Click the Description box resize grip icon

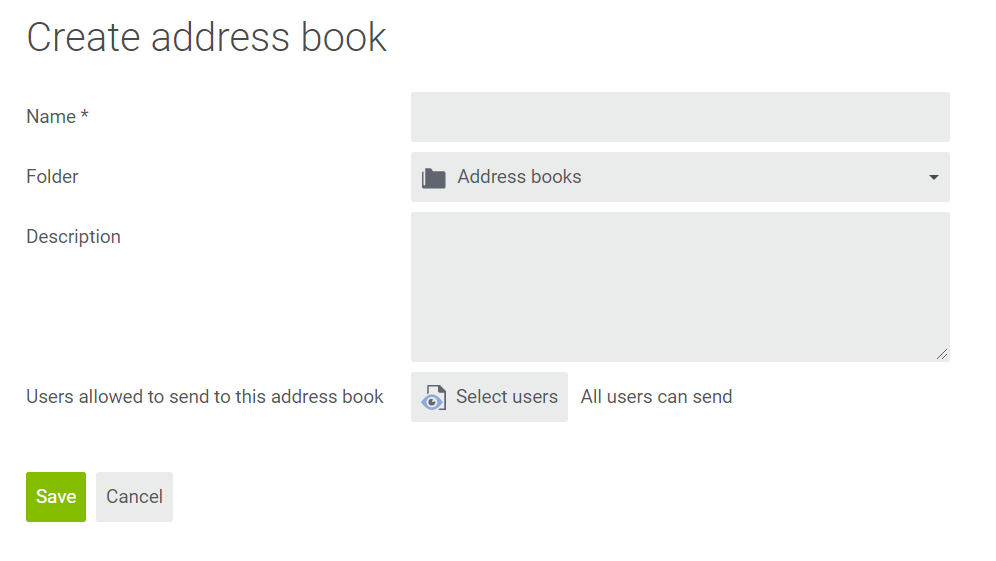tap(942, 355)
